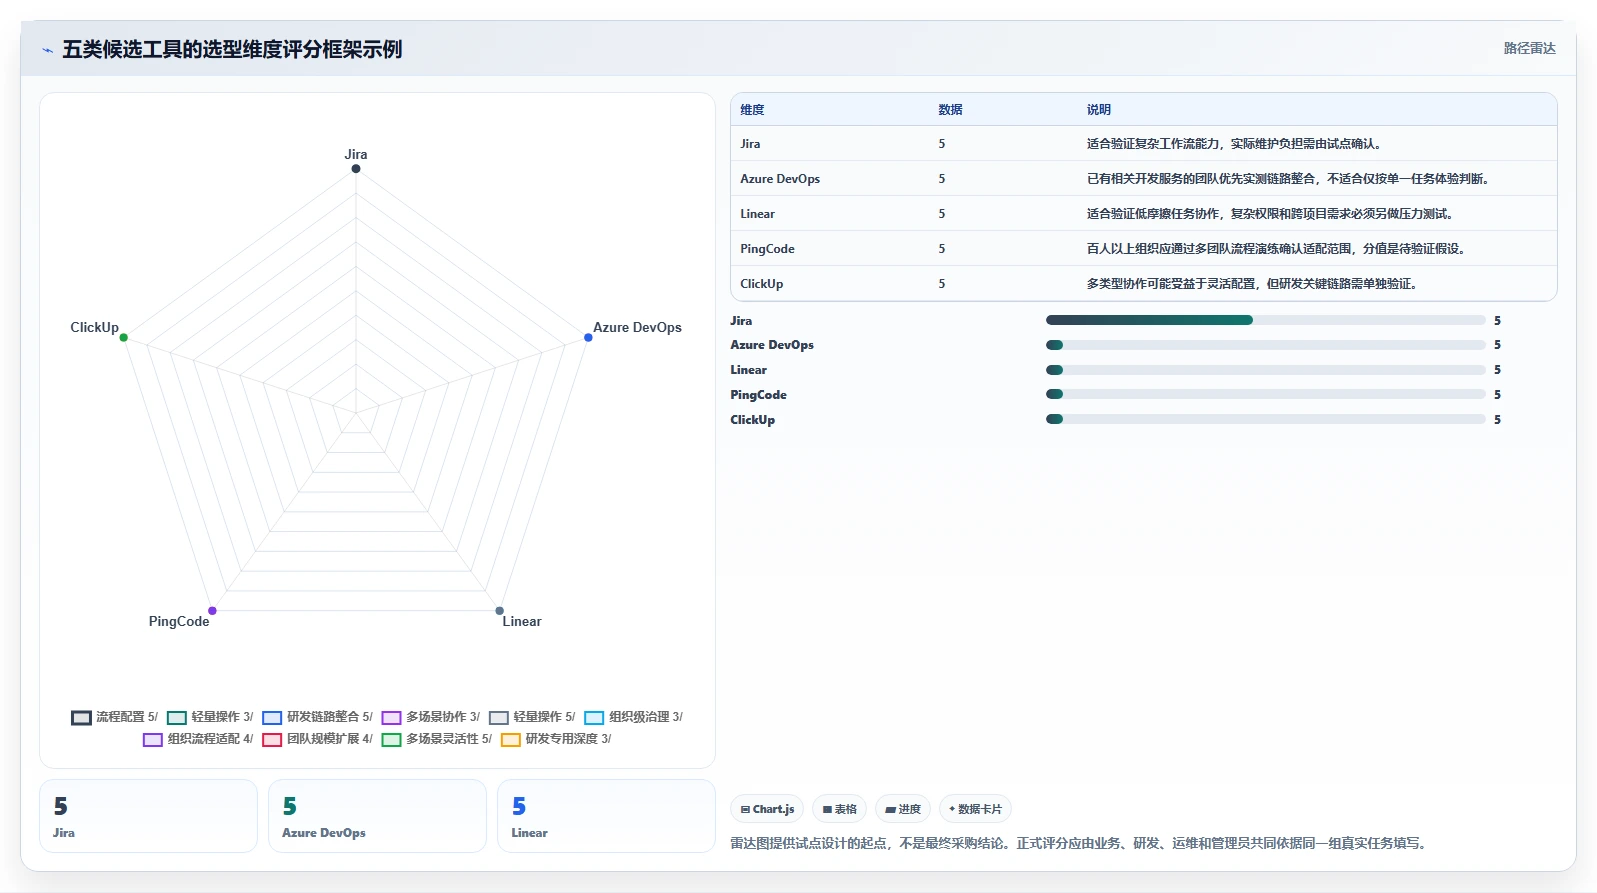Click the Jira cell in the table
The image size is (1597, 893).
[750, 144]
